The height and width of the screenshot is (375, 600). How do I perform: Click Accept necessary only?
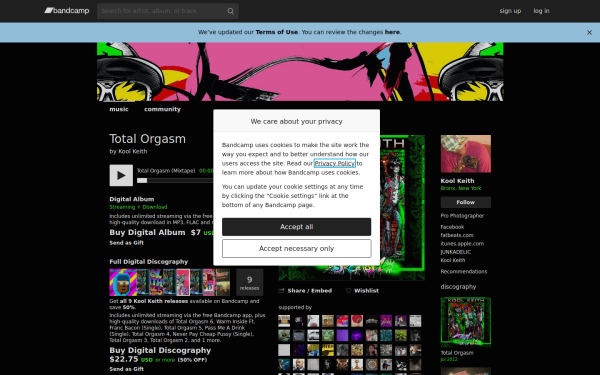pos(296,249)
